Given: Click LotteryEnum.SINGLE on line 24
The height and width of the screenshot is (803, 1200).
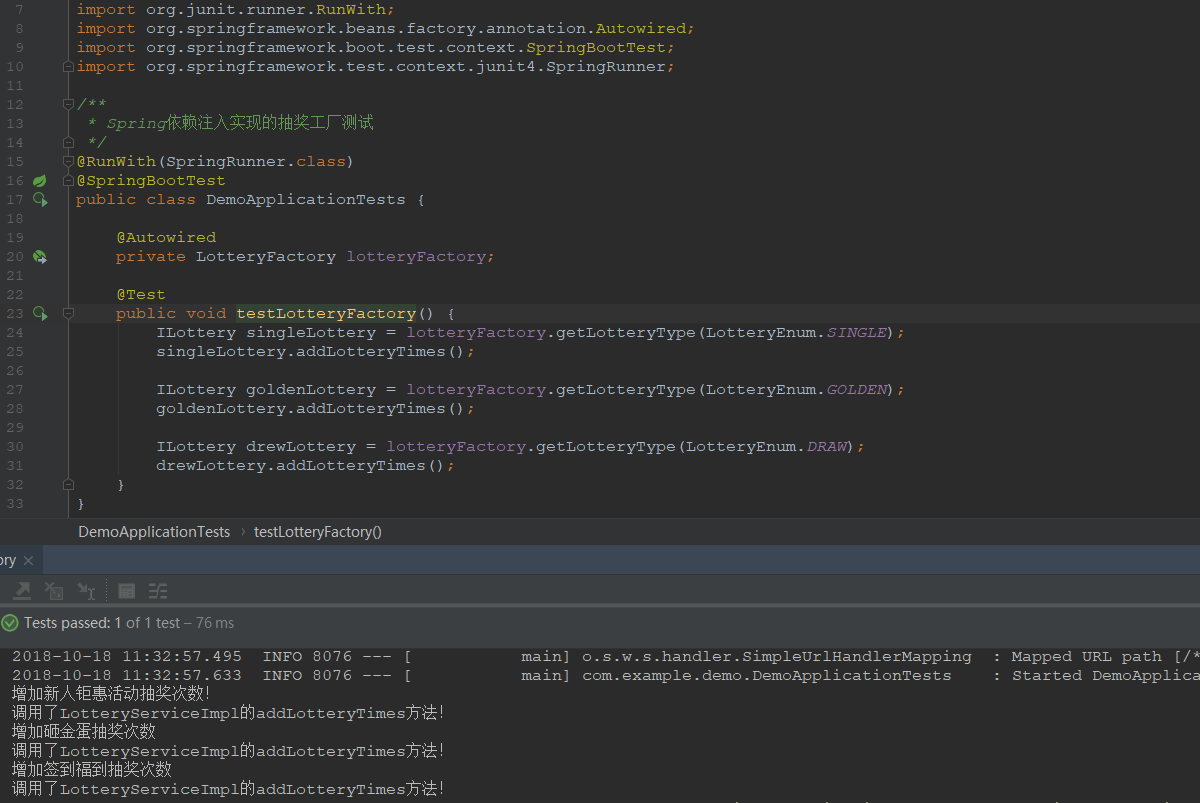Looking at the screenshot, I should click(796, 333).
